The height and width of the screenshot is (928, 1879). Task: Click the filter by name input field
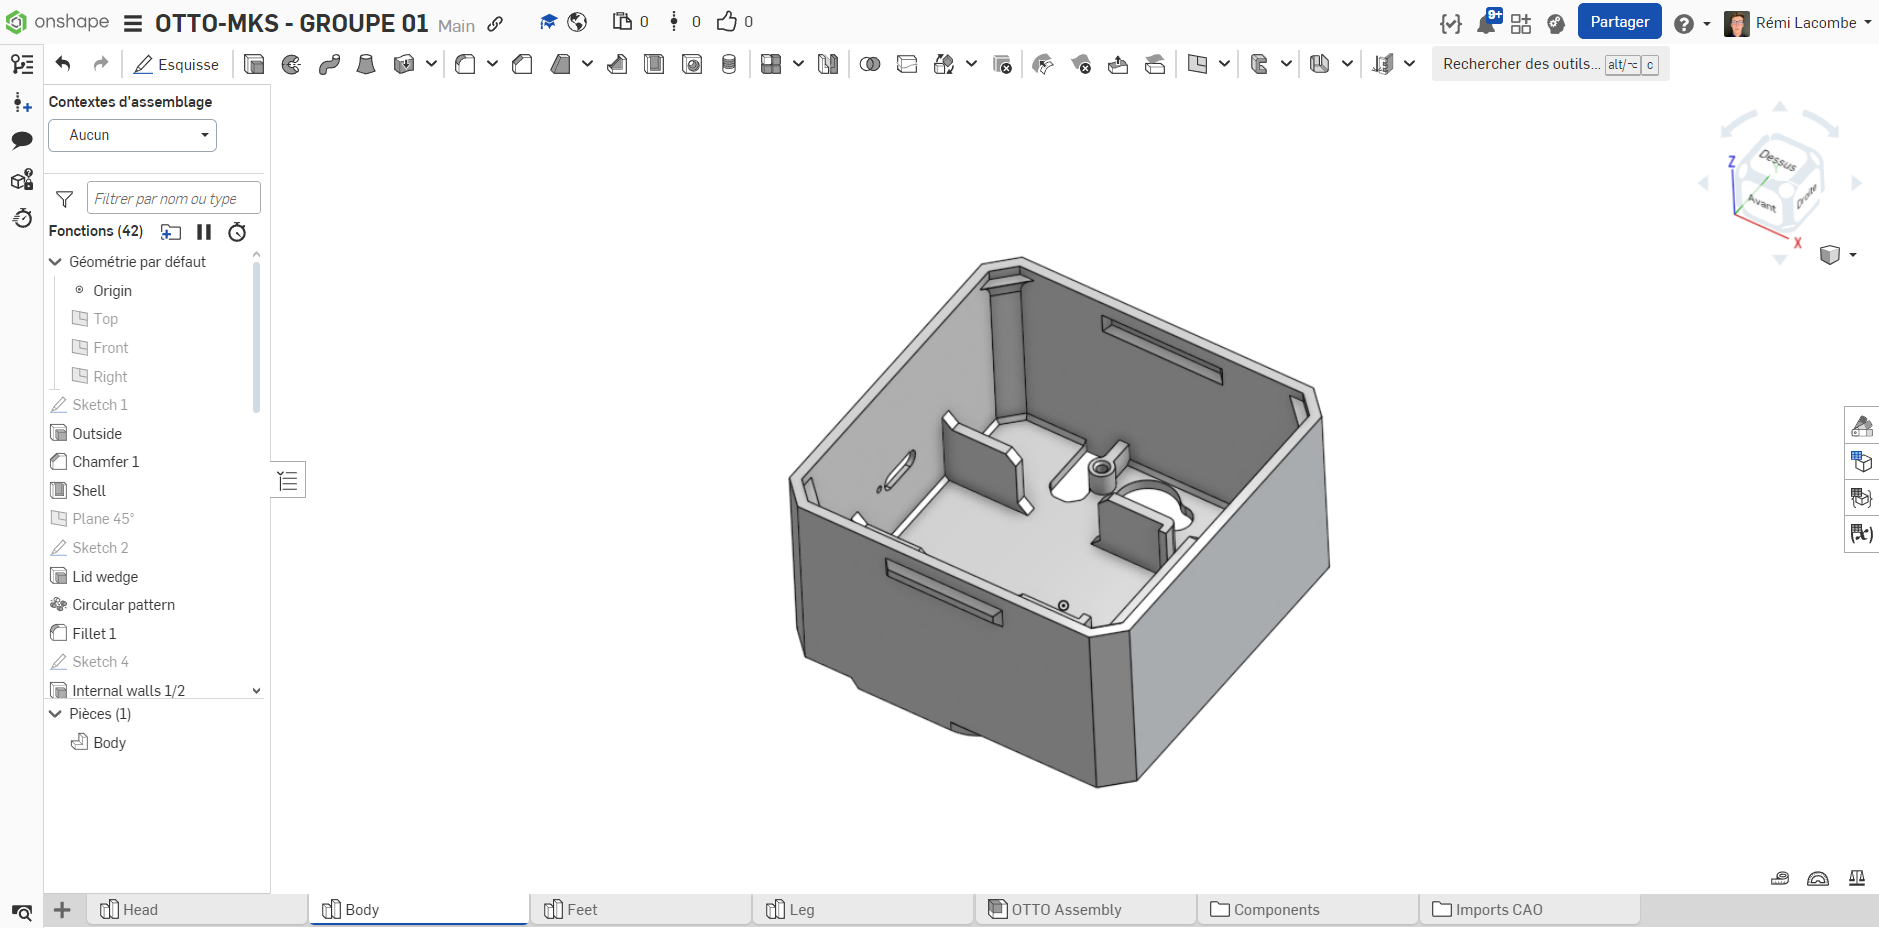coord(173,199)
